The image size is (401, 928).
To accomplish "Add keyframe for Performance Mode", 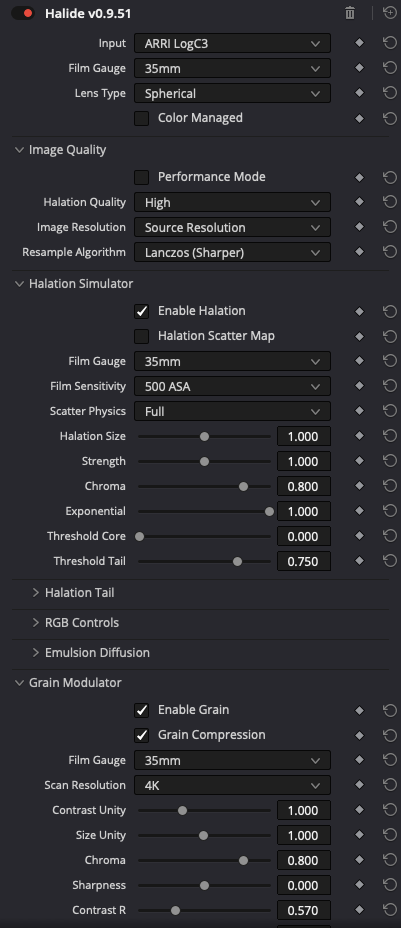I will (x=359, y=177).
